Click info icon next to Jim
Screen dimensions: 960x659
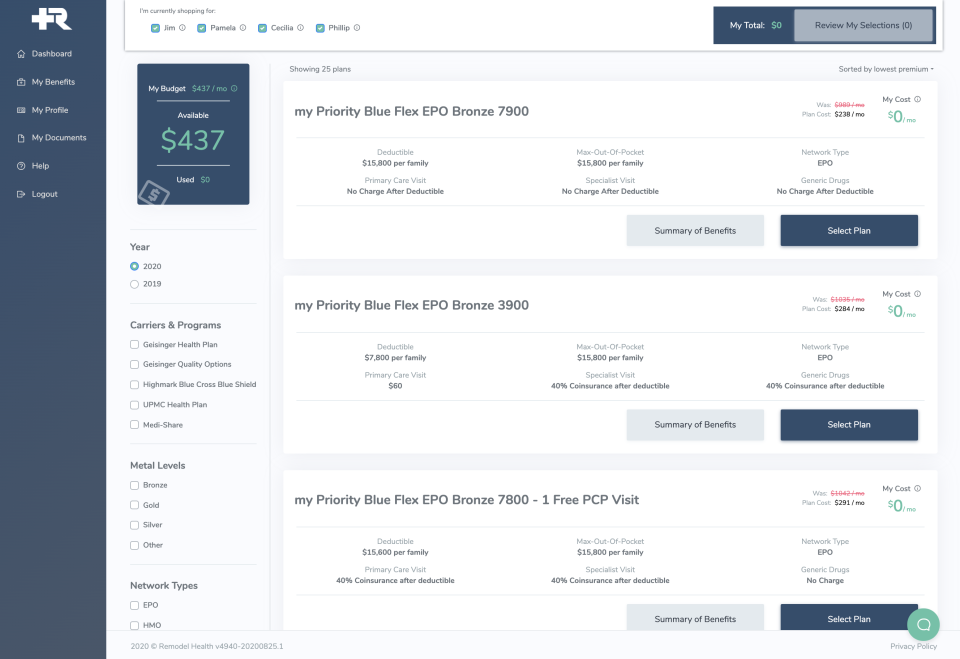pyautogui.click(x=182, y=28)
